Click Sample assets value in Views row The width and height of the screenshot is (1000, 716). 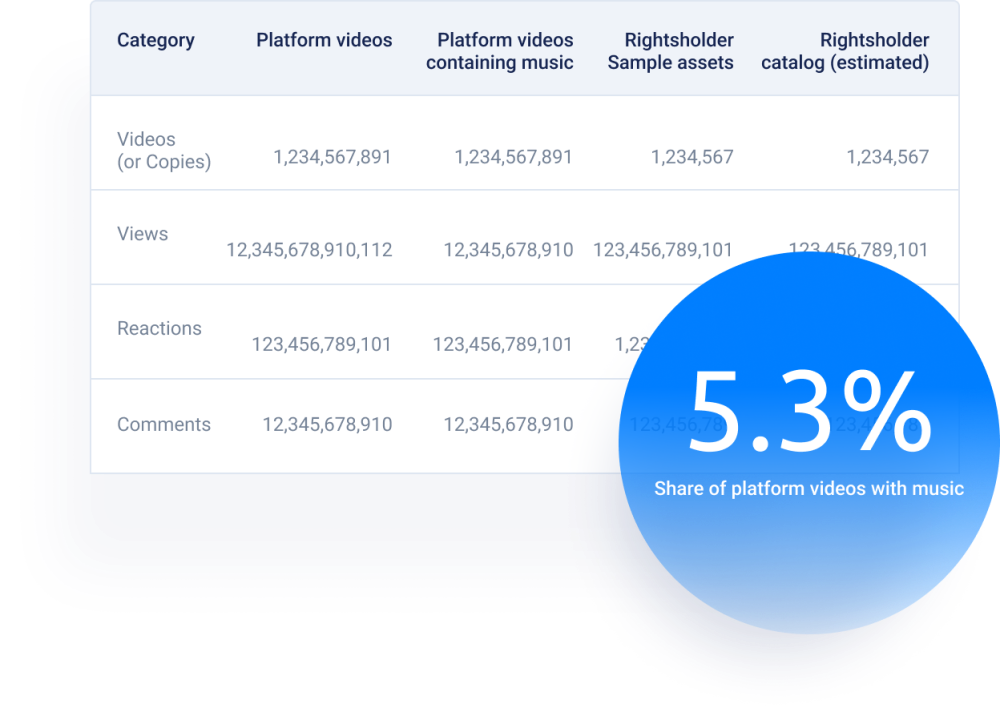click(x=663, y=250)
